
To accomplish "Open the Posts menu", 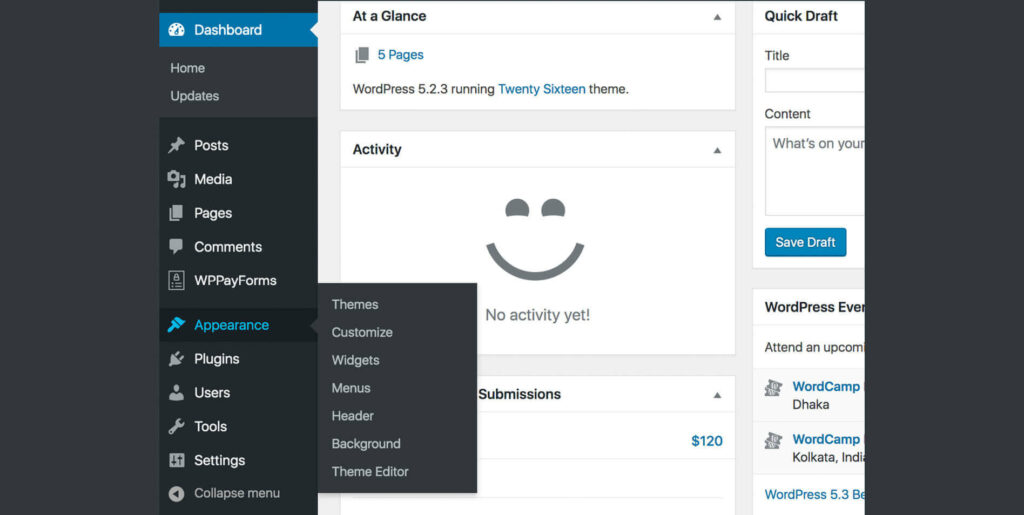I will (238, 145).
